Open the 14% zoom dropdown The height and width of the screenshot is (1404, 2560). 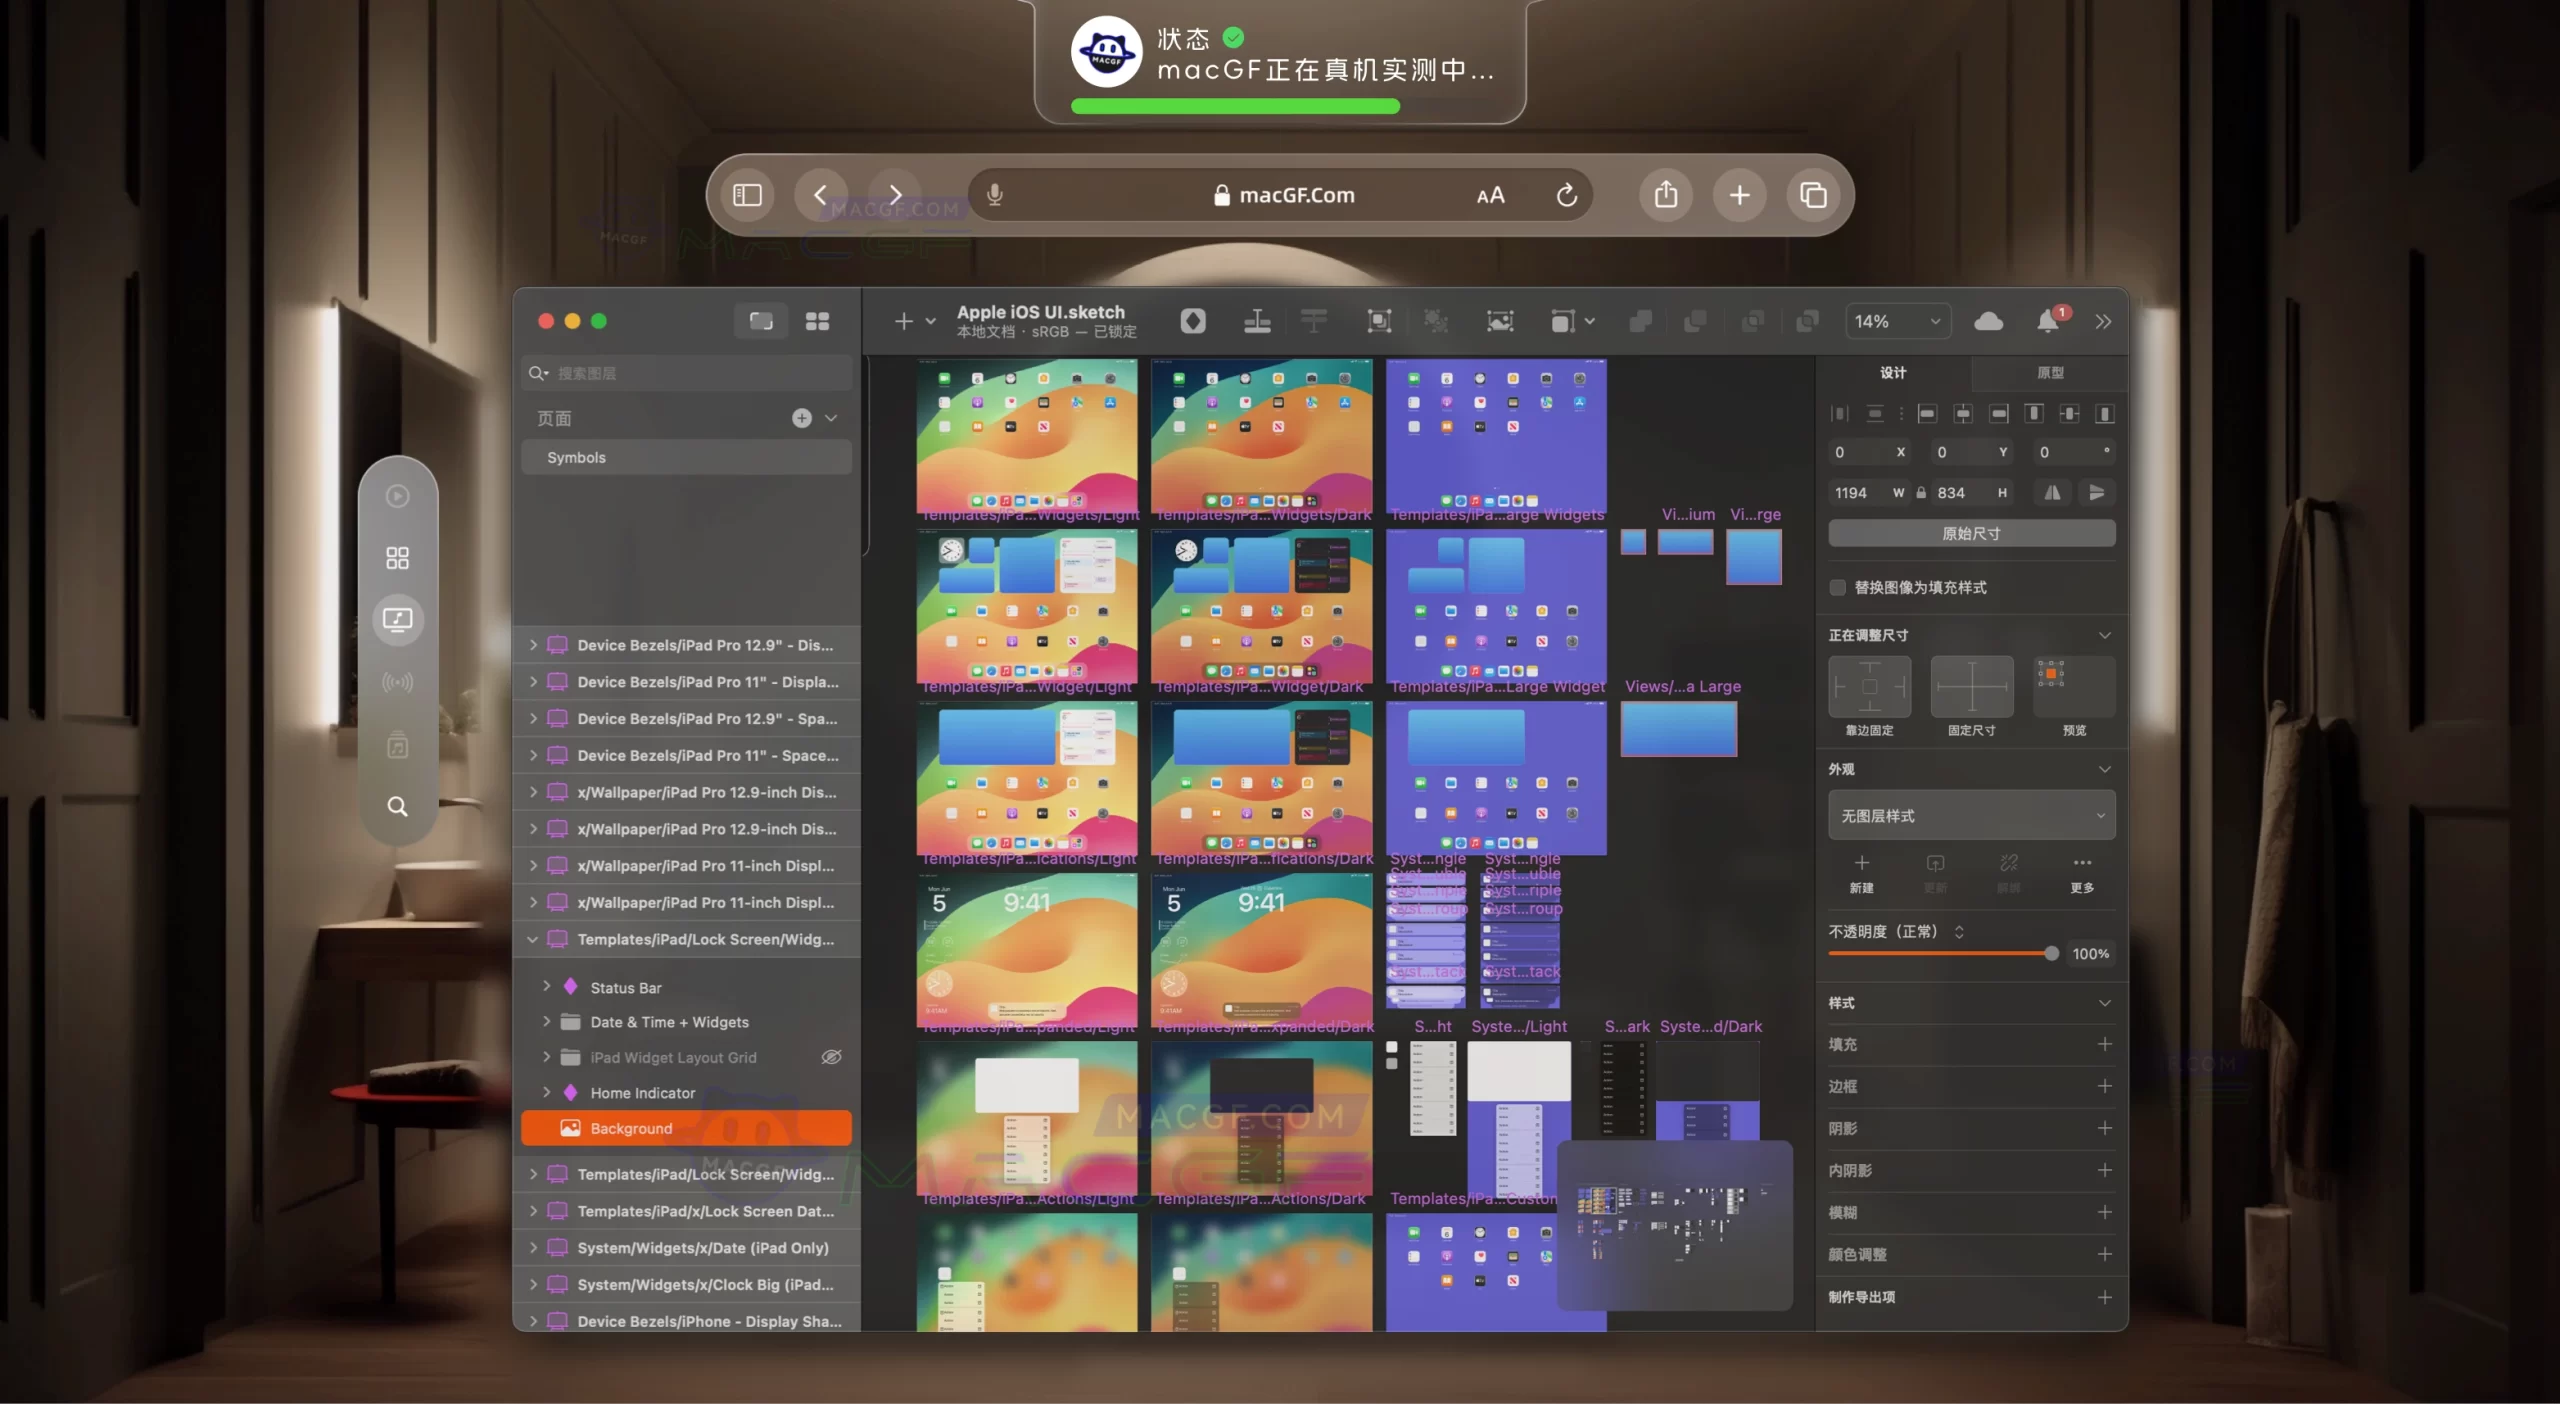pyautogui.click(x=1896, y=321)
